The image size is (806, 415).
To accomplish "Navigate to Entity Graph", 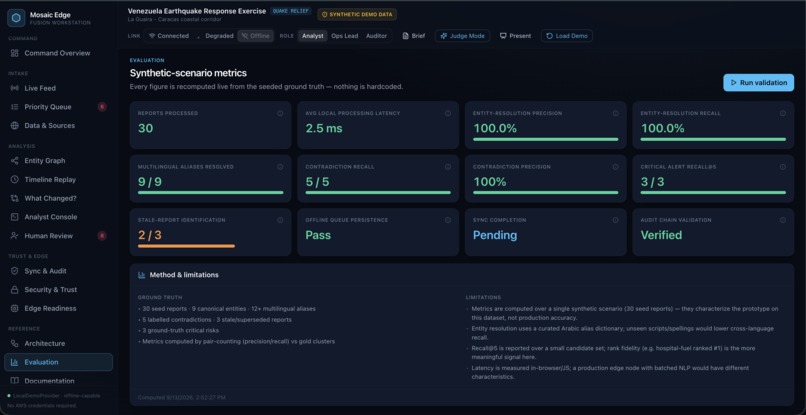I will [58, 160].
